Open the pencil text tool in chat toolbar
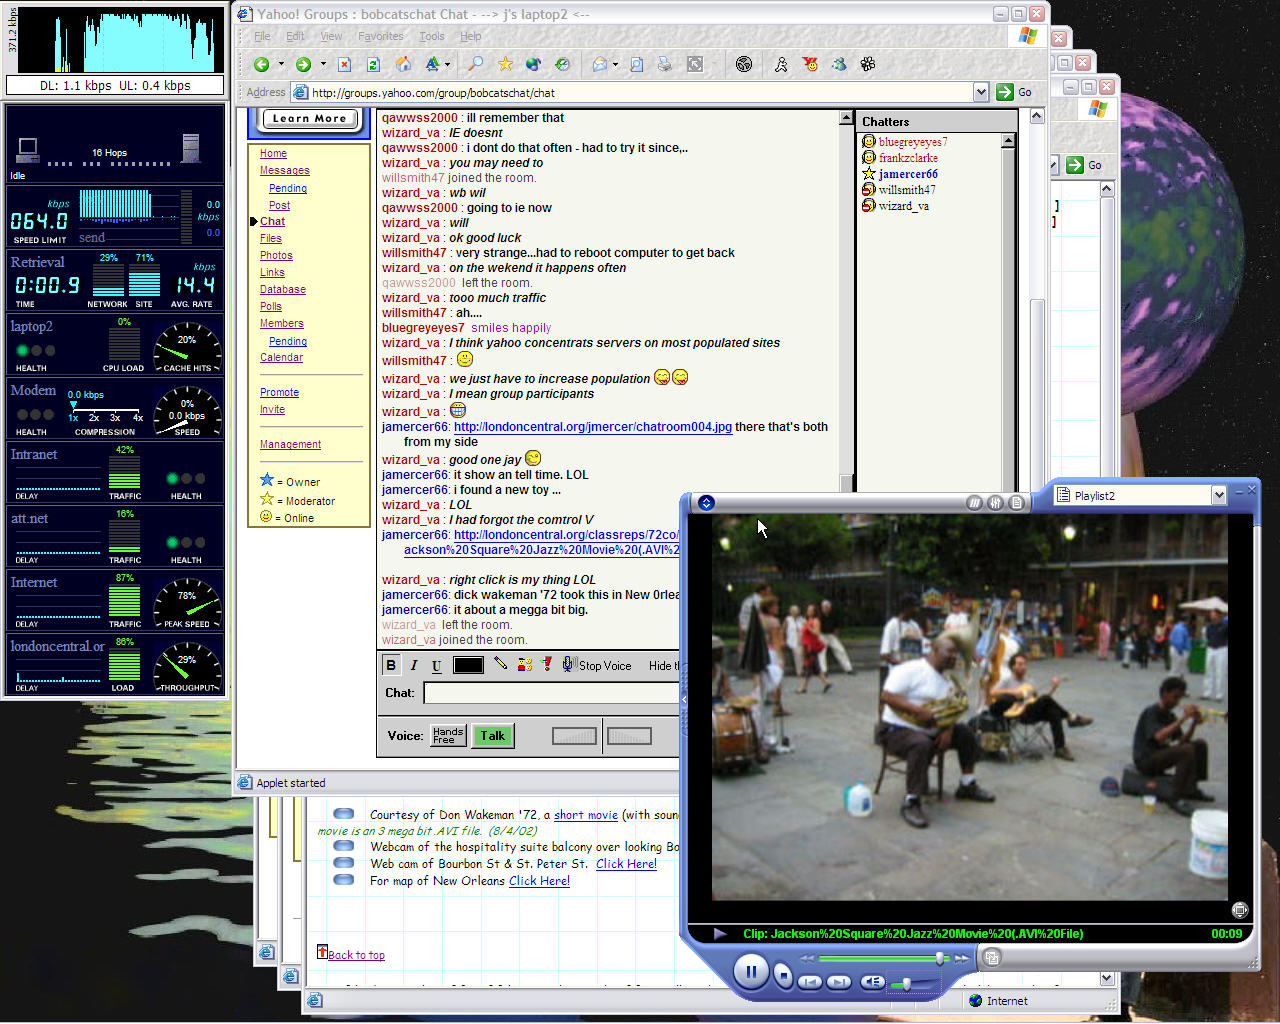 [x=500, y=664]
